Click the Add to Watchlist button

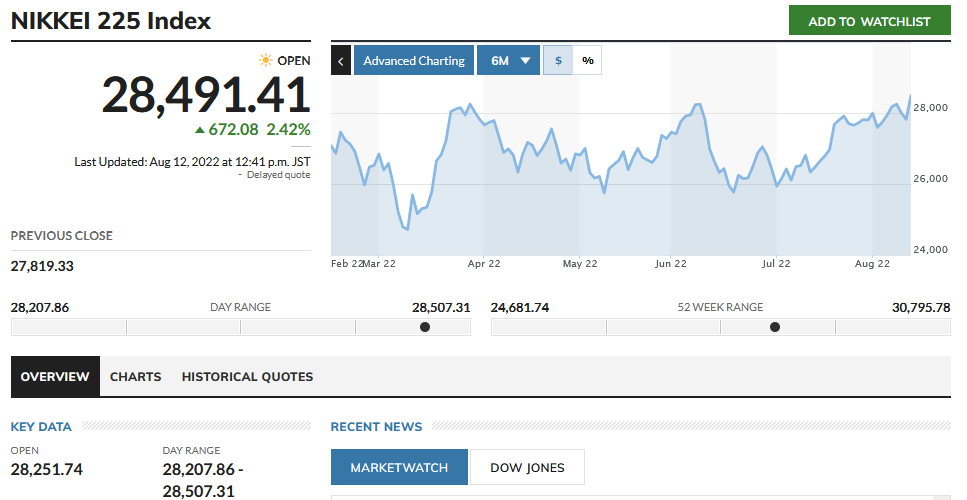point(870,20)
